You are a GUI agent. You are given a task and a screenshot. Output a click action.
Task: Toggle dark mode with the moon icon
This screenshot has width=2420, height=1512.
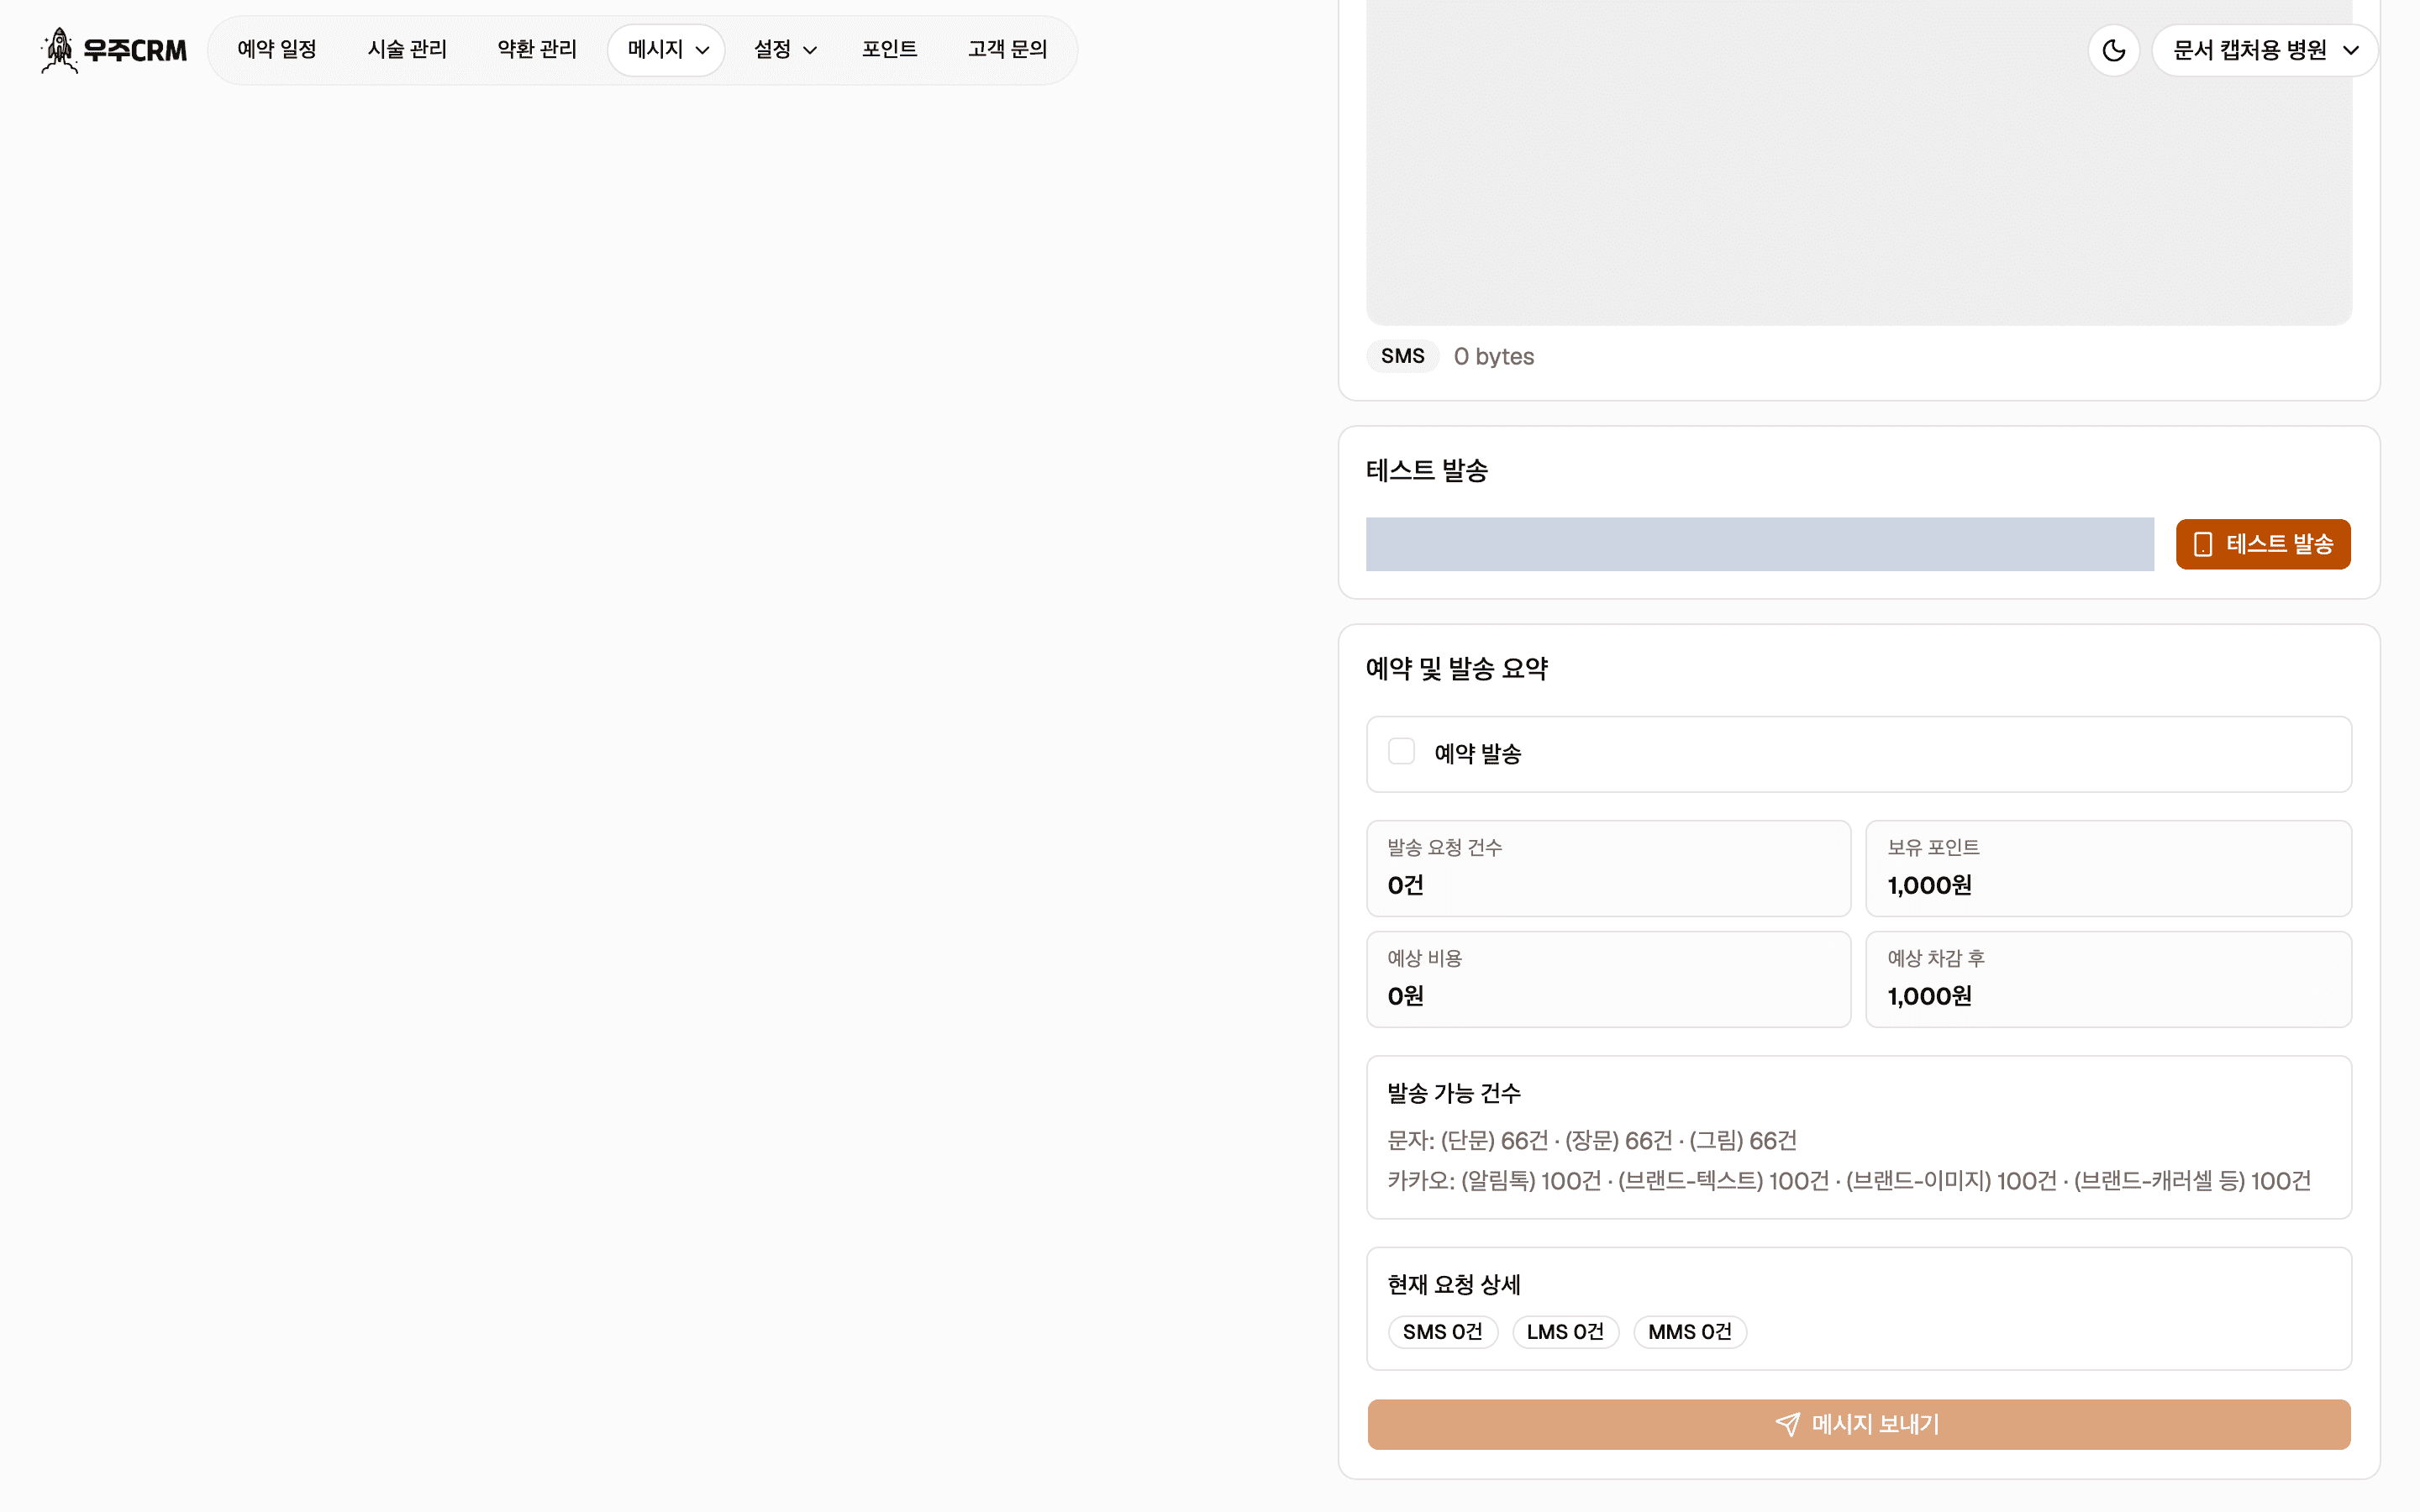tap(2113, 50)
